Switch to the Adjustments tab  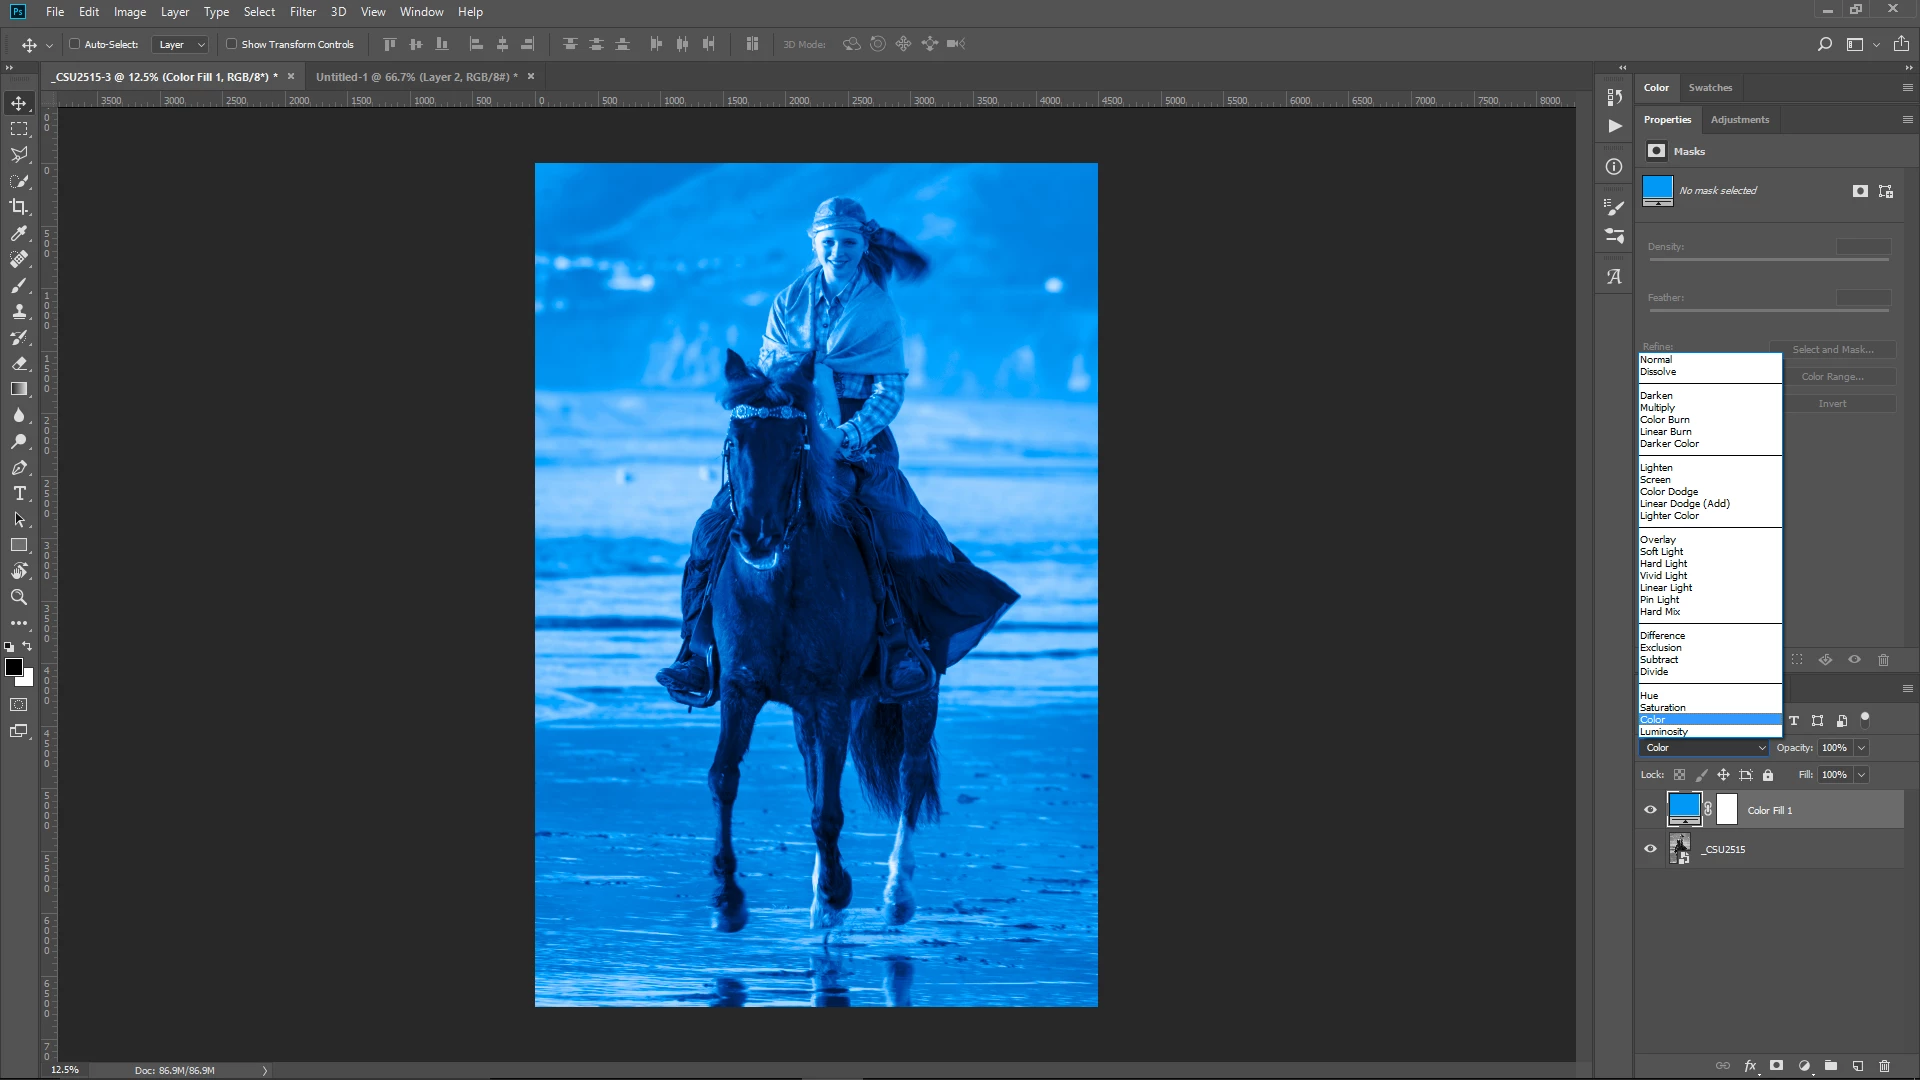click(x=1739, y=119)
